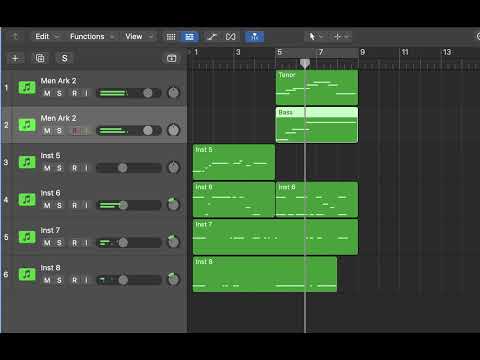480x360 pixels.
Task: Enable Flex mode with the flex icon
Action: point(230,37)
